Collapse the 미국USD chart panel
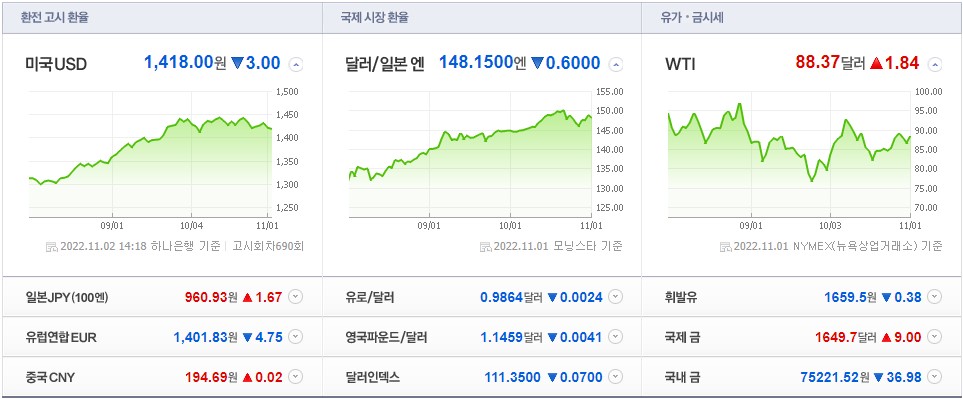Image resolution: width=963 pixels, height=399 pixels. pyautogui.click(x=296, y=64)
